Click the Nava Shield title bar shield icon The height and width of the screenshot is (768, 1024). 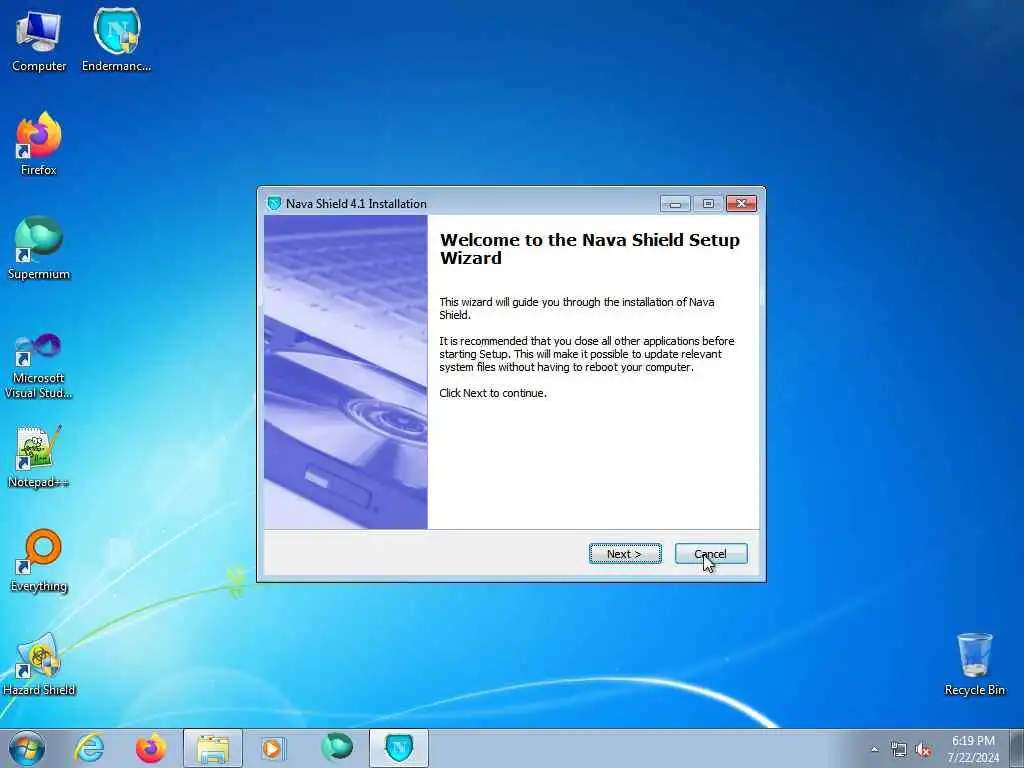(274, 203)
